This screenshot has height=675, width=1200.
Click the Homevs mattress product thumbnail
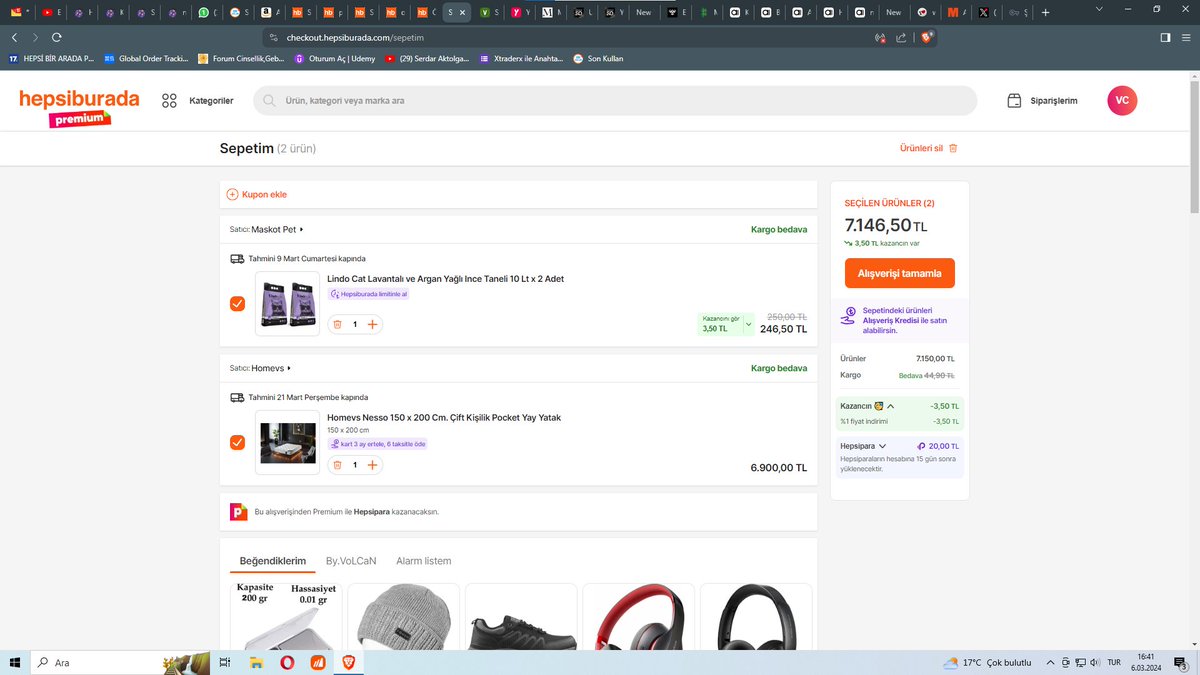tap(287, 442)
